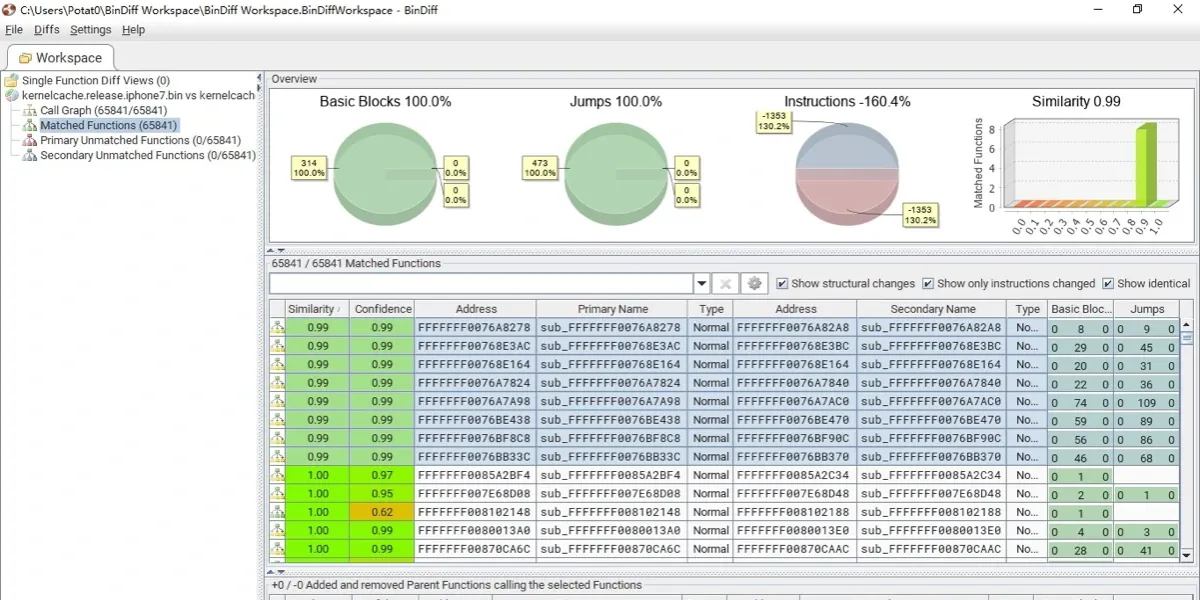Click the Matched Functions tree icon

[29, 125]
